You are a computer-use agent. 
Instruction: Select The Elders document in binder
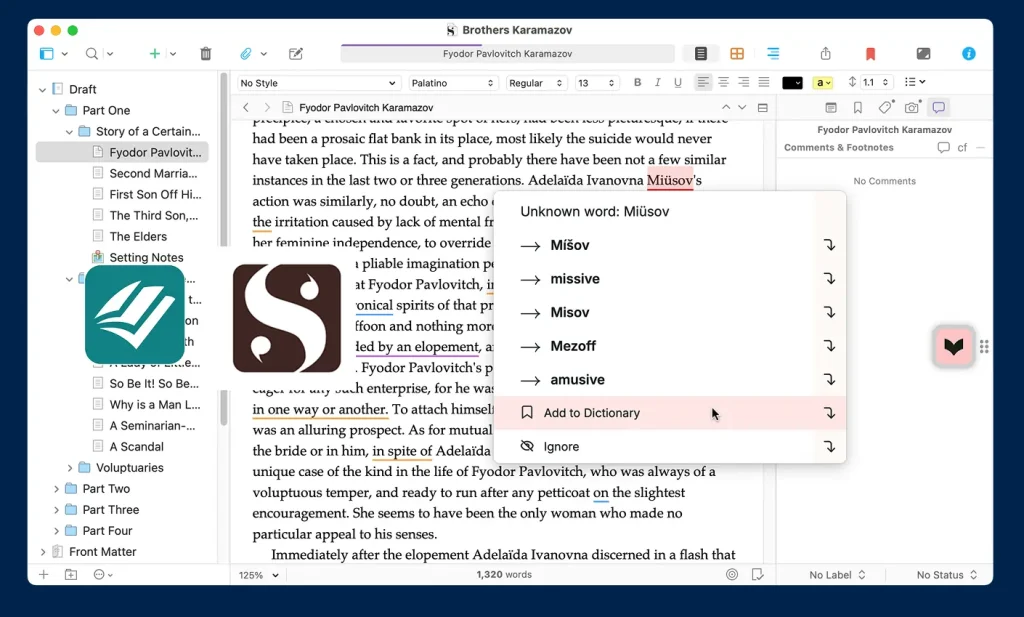click(138, 236)
